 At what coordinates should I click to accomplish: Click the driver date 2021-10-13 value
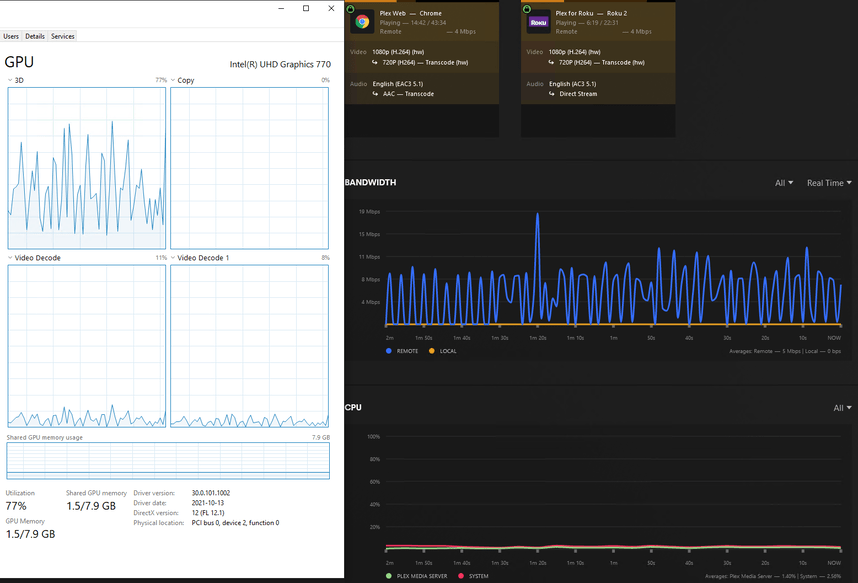click(207, 503)
